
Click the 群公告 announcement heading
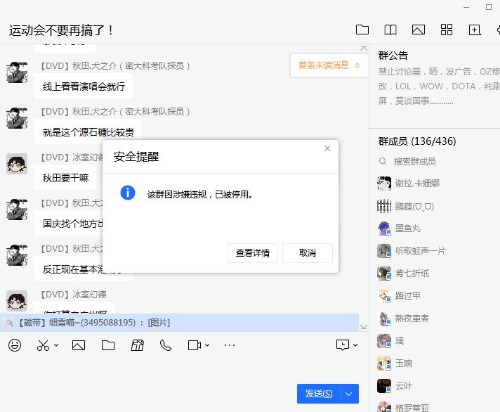[x=393, y=55]
